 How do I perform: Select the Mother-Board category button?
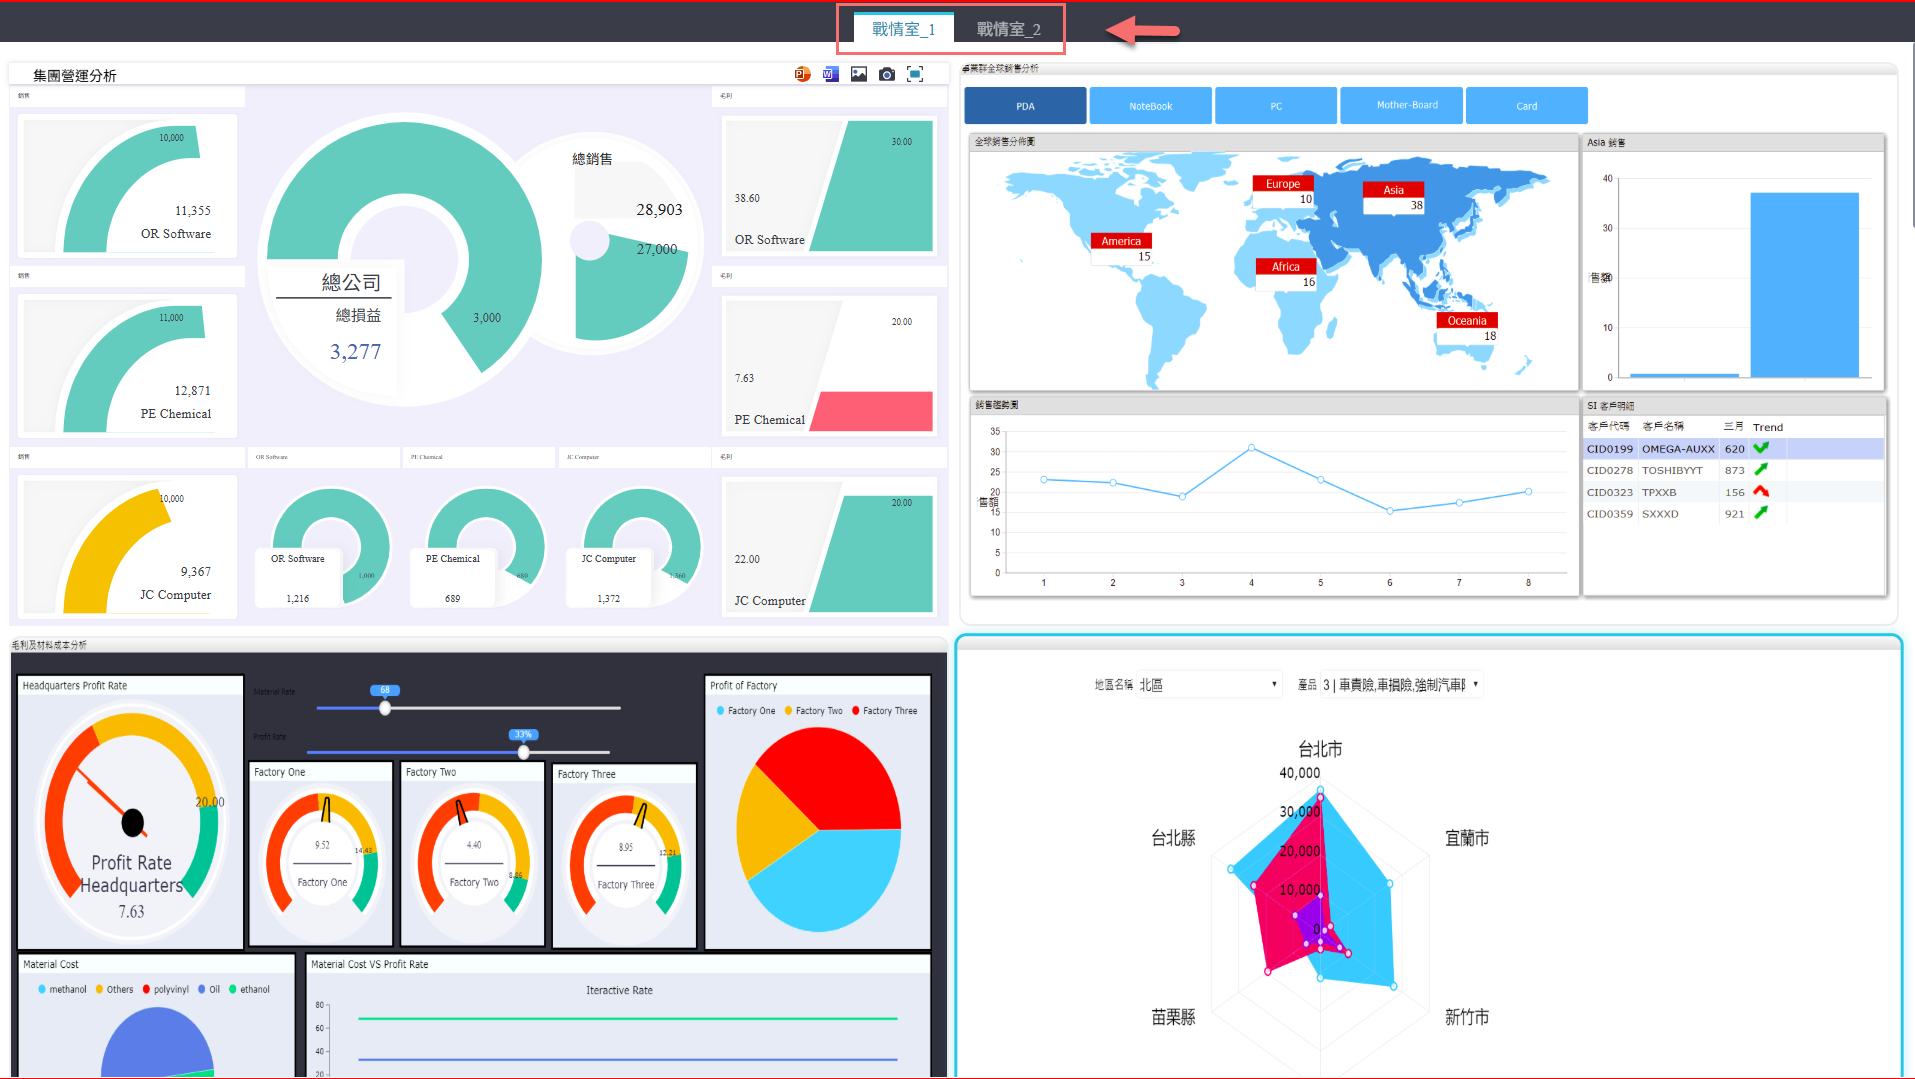pos(1406,106)
